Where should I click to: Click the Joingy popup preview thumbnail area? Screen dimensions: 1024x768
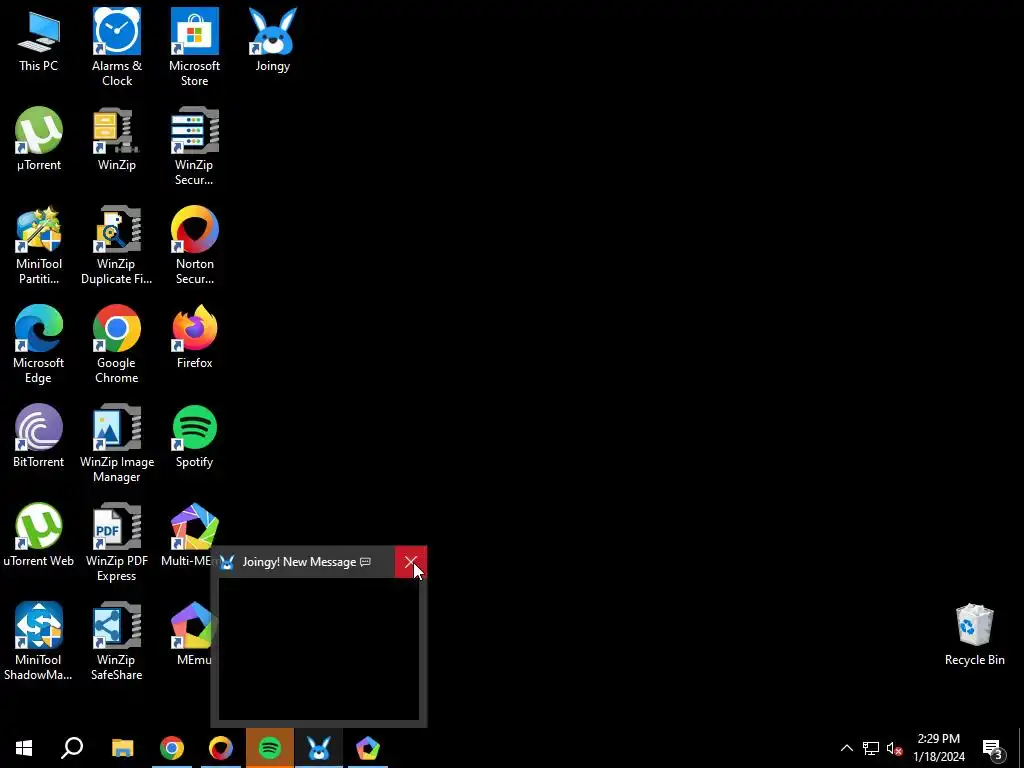(319, 649)
